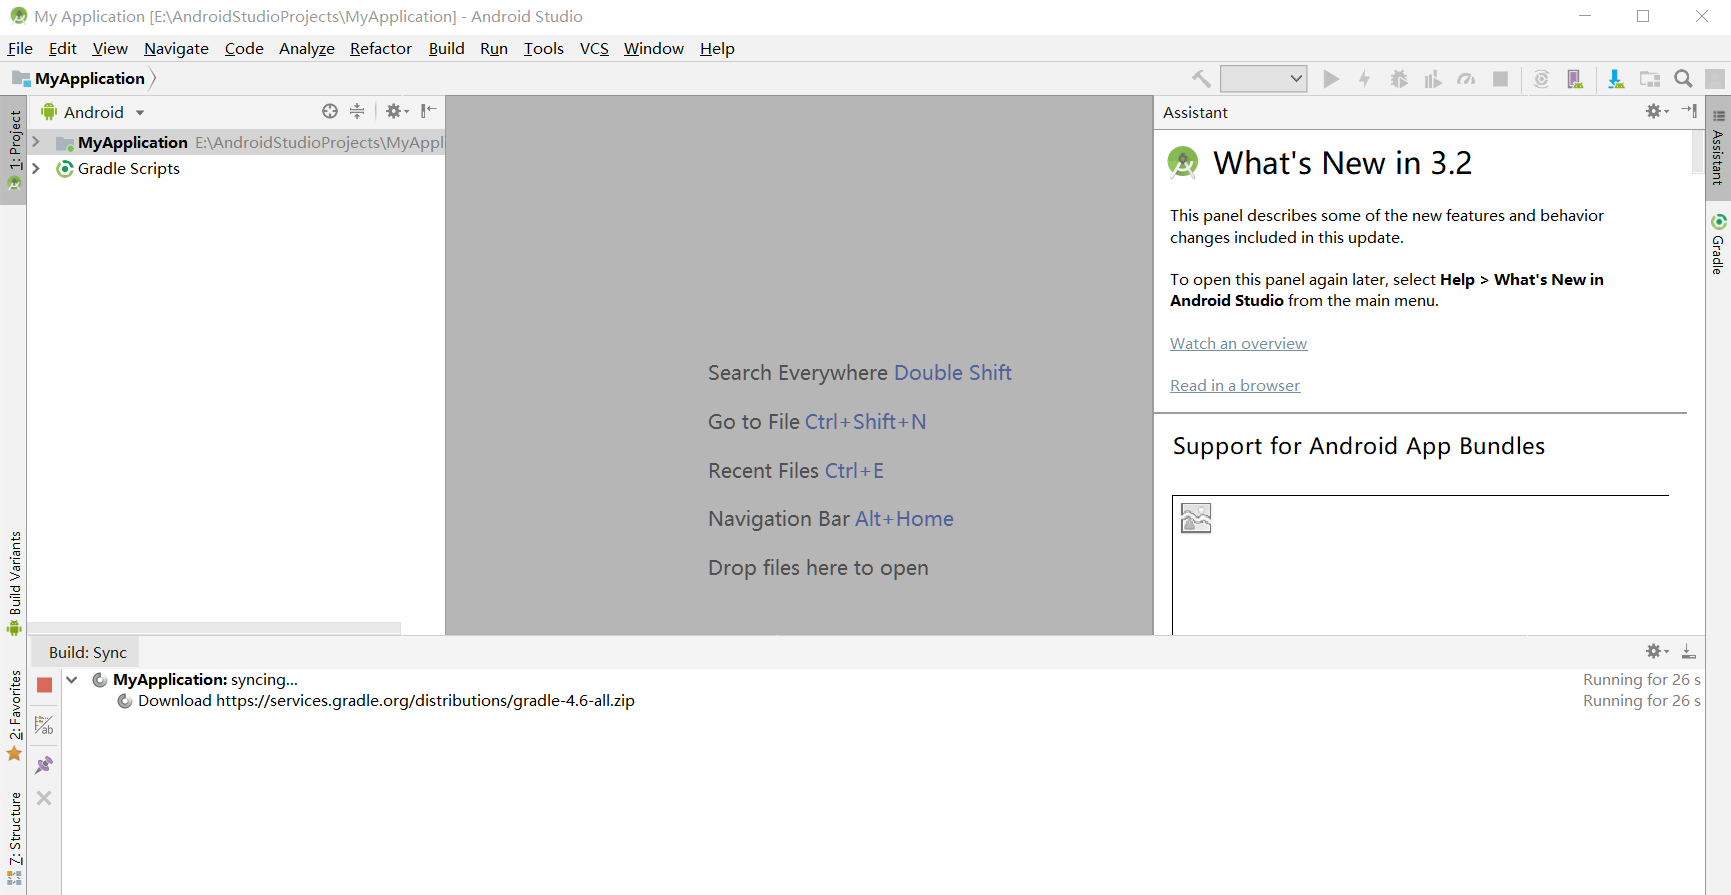
Task: Click the green Run play icon
Action: pyautogui.click(x=1331, y=79)
